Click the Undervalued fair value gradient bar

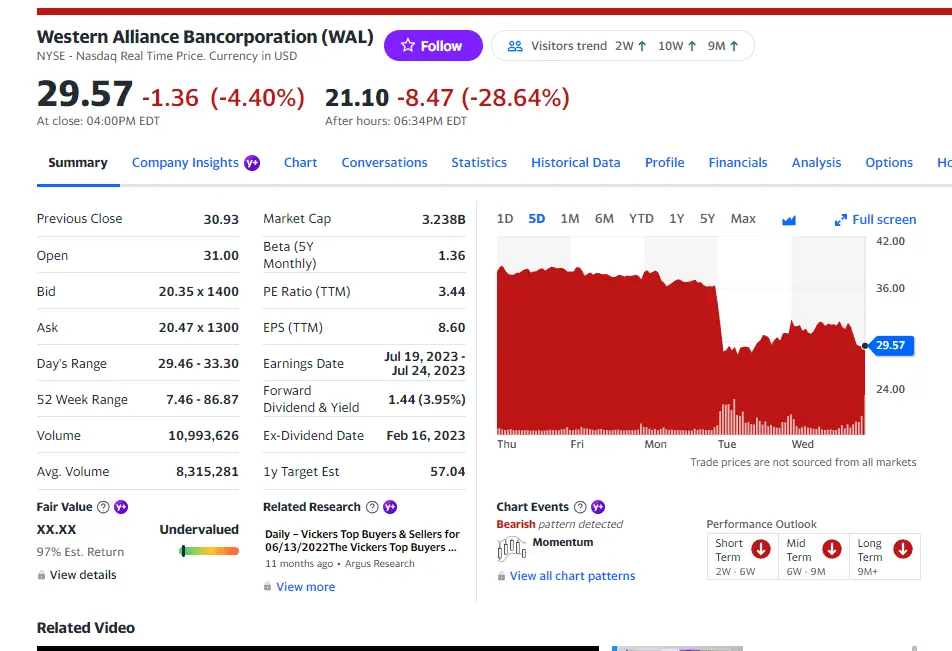(209, 551)
